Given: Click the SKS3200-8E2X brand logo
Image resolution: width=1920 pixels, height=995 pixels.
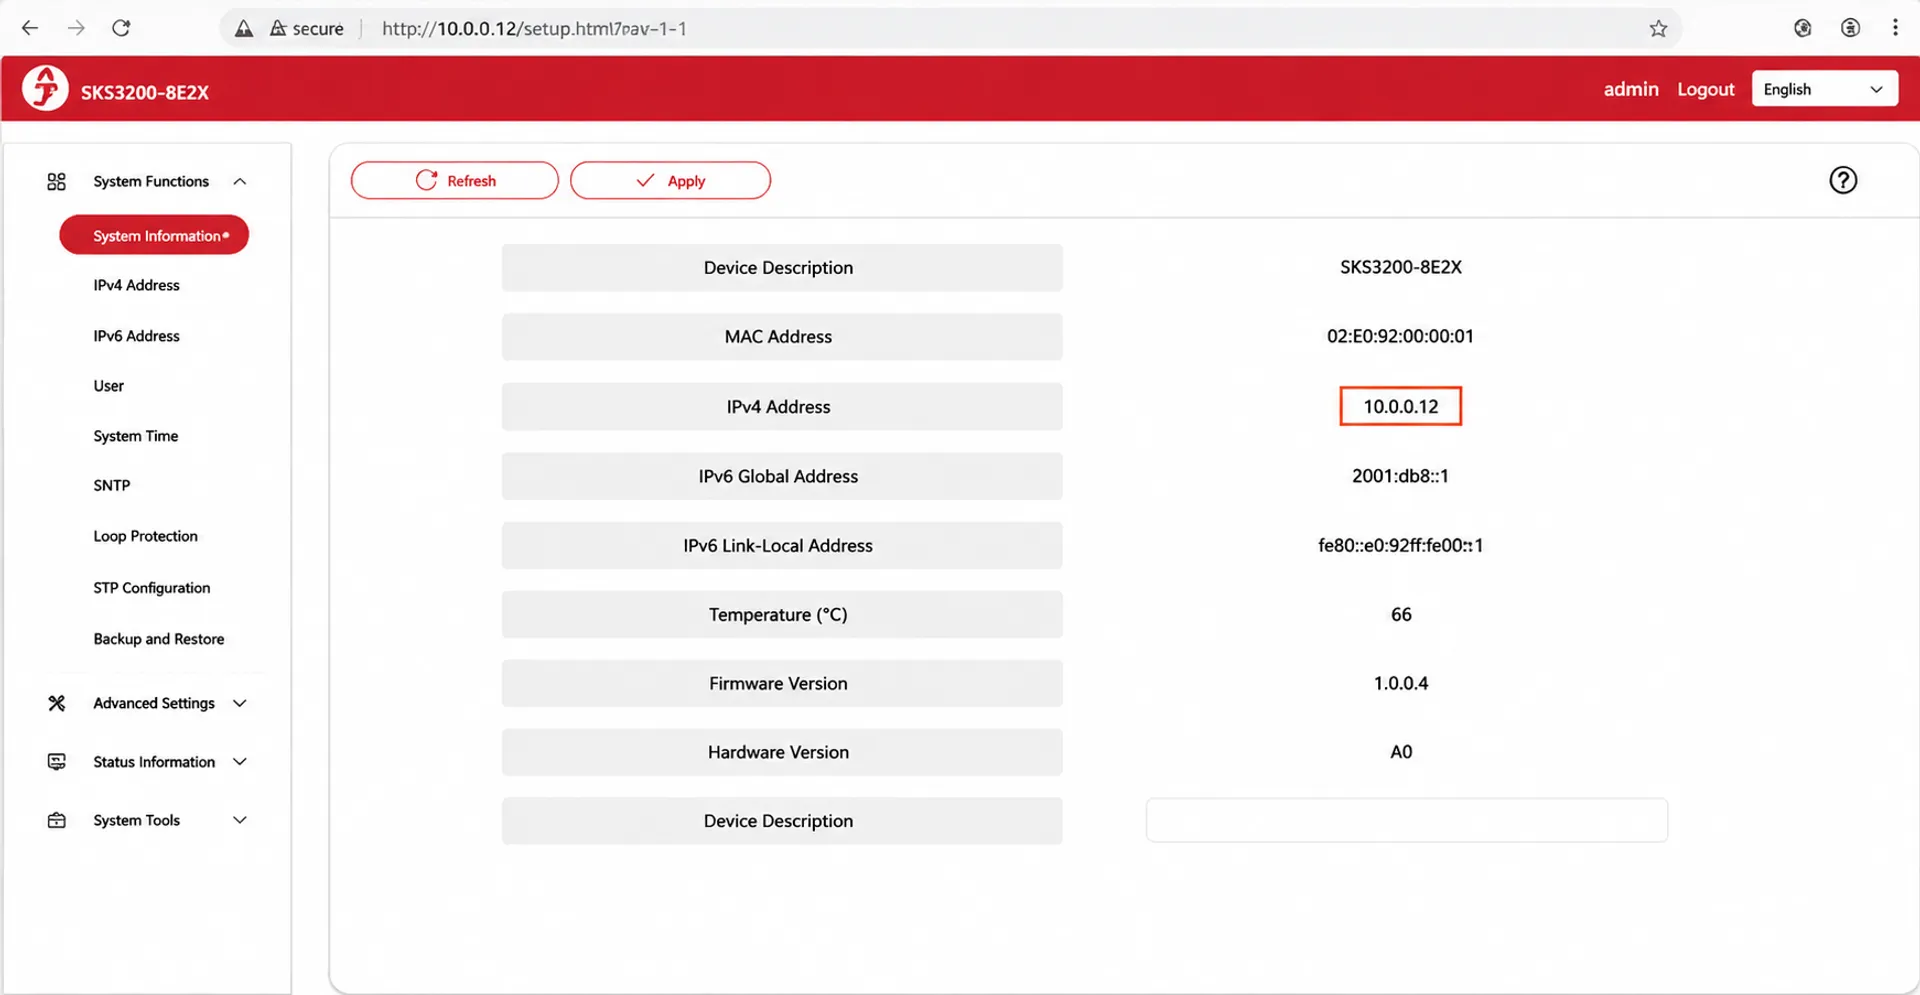Looking at the screenshot, I should (x=46, y=88).
